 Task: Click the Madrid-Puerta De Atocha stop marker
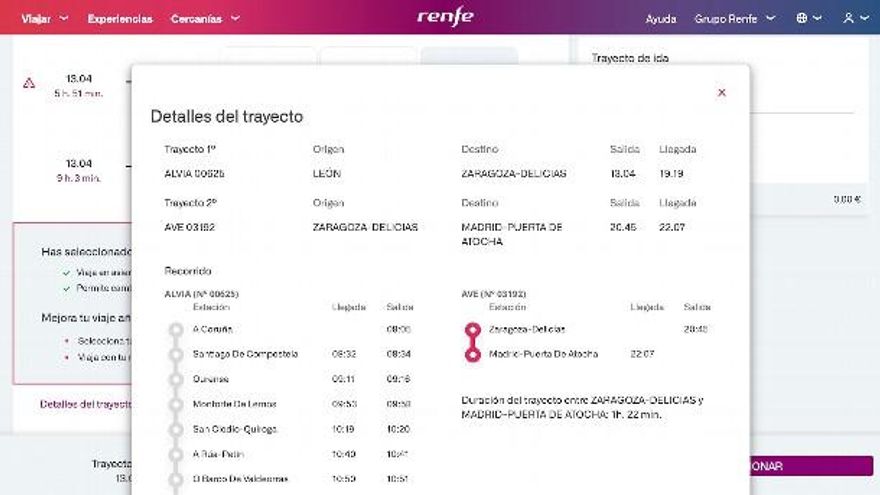pos(473,354)
